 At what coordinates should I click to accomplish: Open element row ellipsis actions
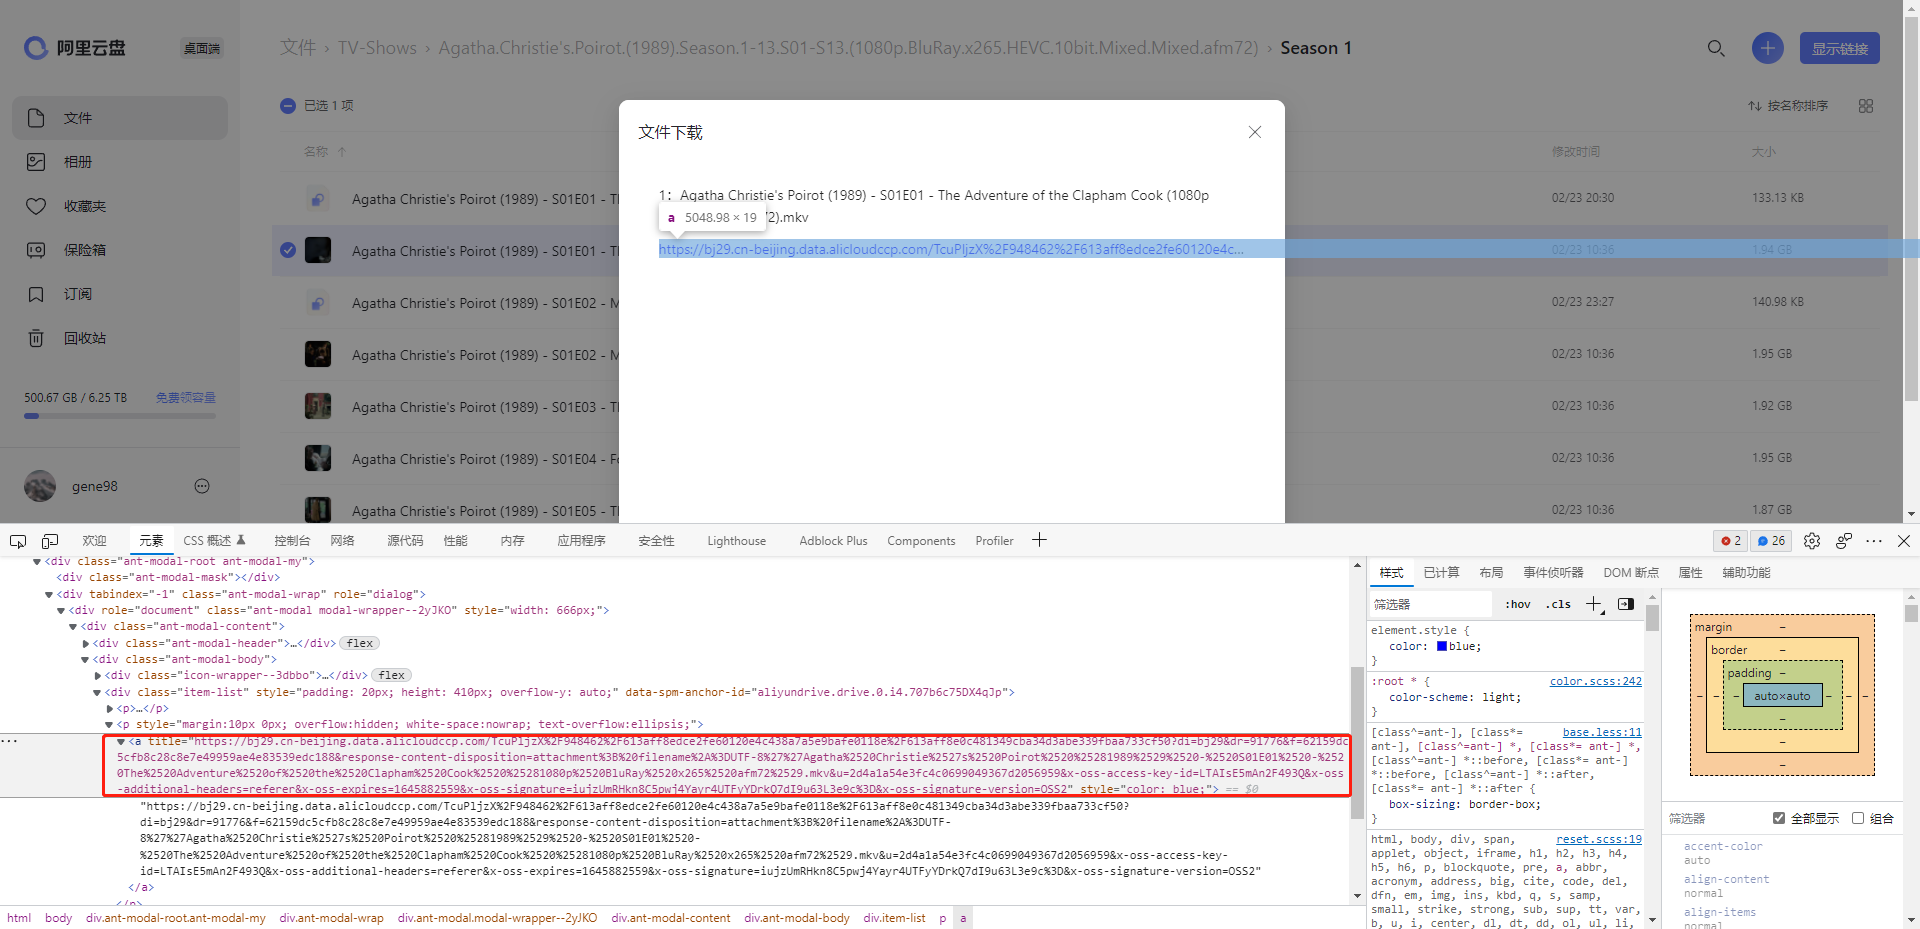[x=9, y=741]
